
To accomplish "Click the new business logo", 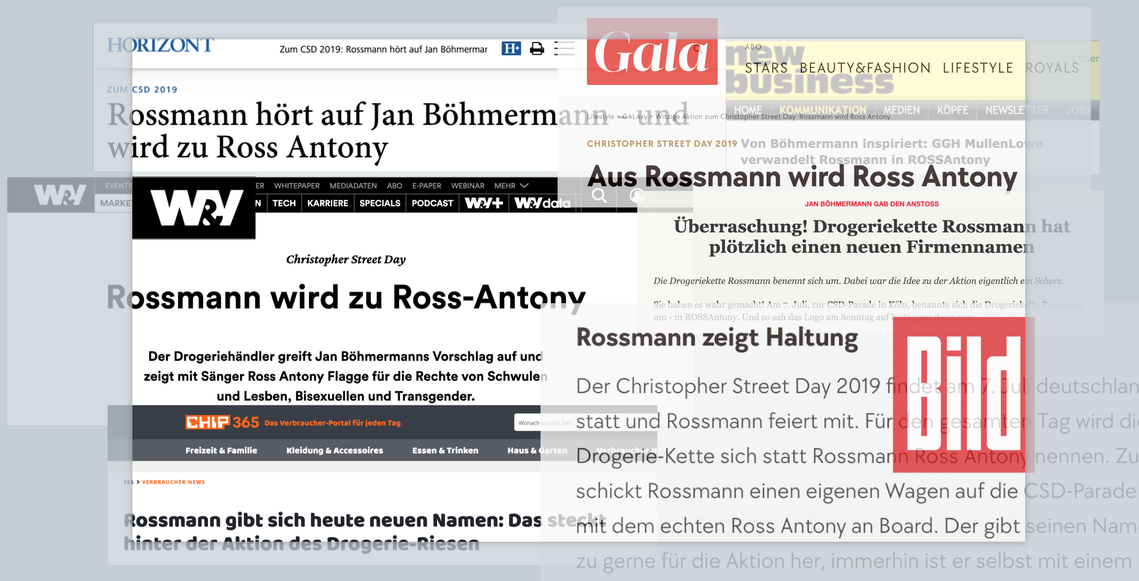I will (810, 70).
